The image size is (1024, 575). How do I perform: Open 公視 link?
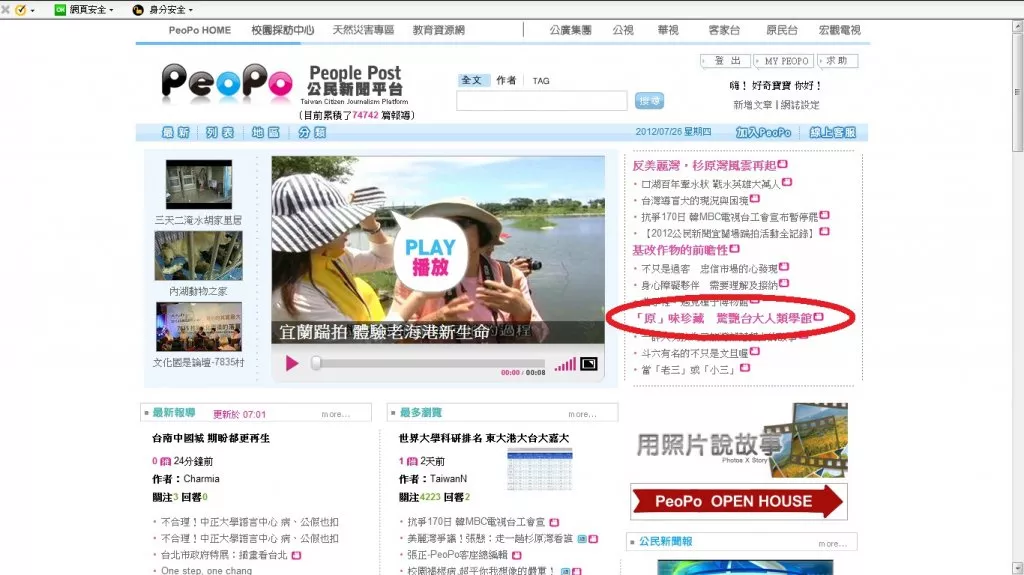(x=623, y=30)
